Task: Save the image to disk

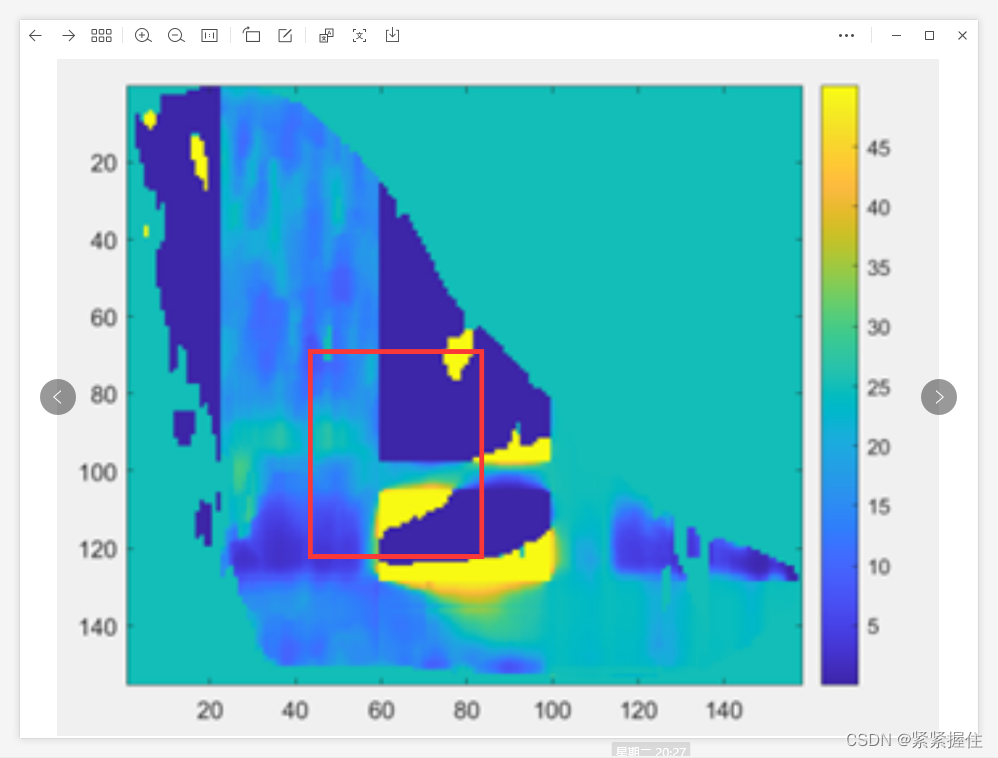Action: [x=391, y=35]
